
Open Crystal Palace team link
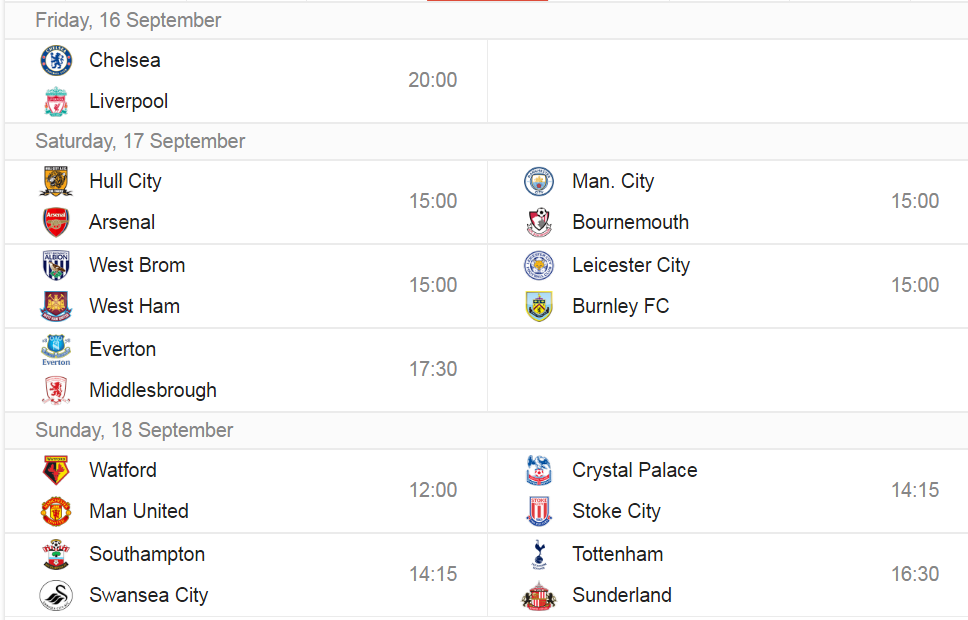click(x=635, y=471)
